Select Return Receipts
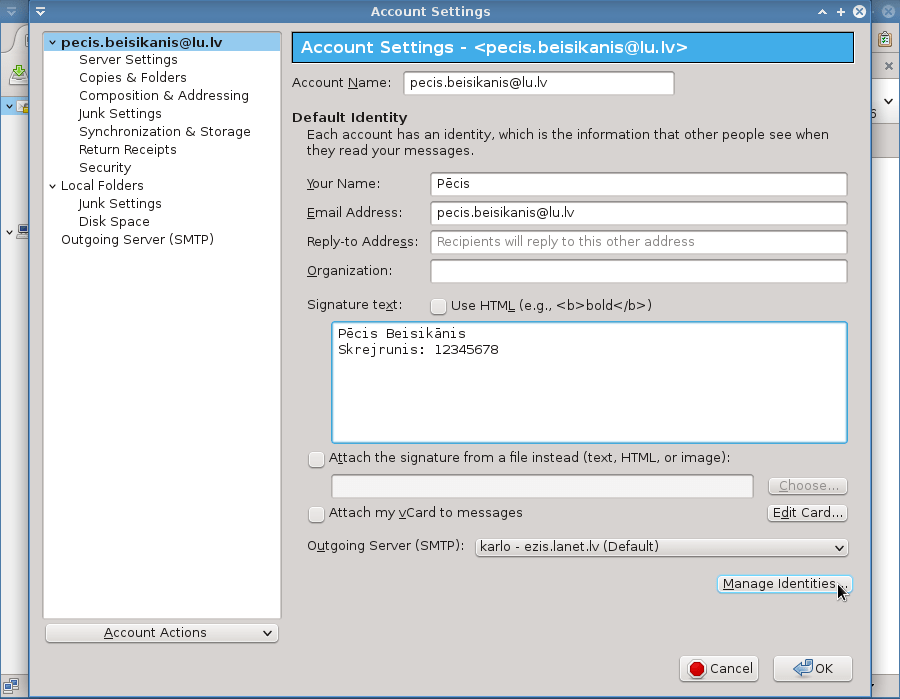900x699 pixels. 127,150
